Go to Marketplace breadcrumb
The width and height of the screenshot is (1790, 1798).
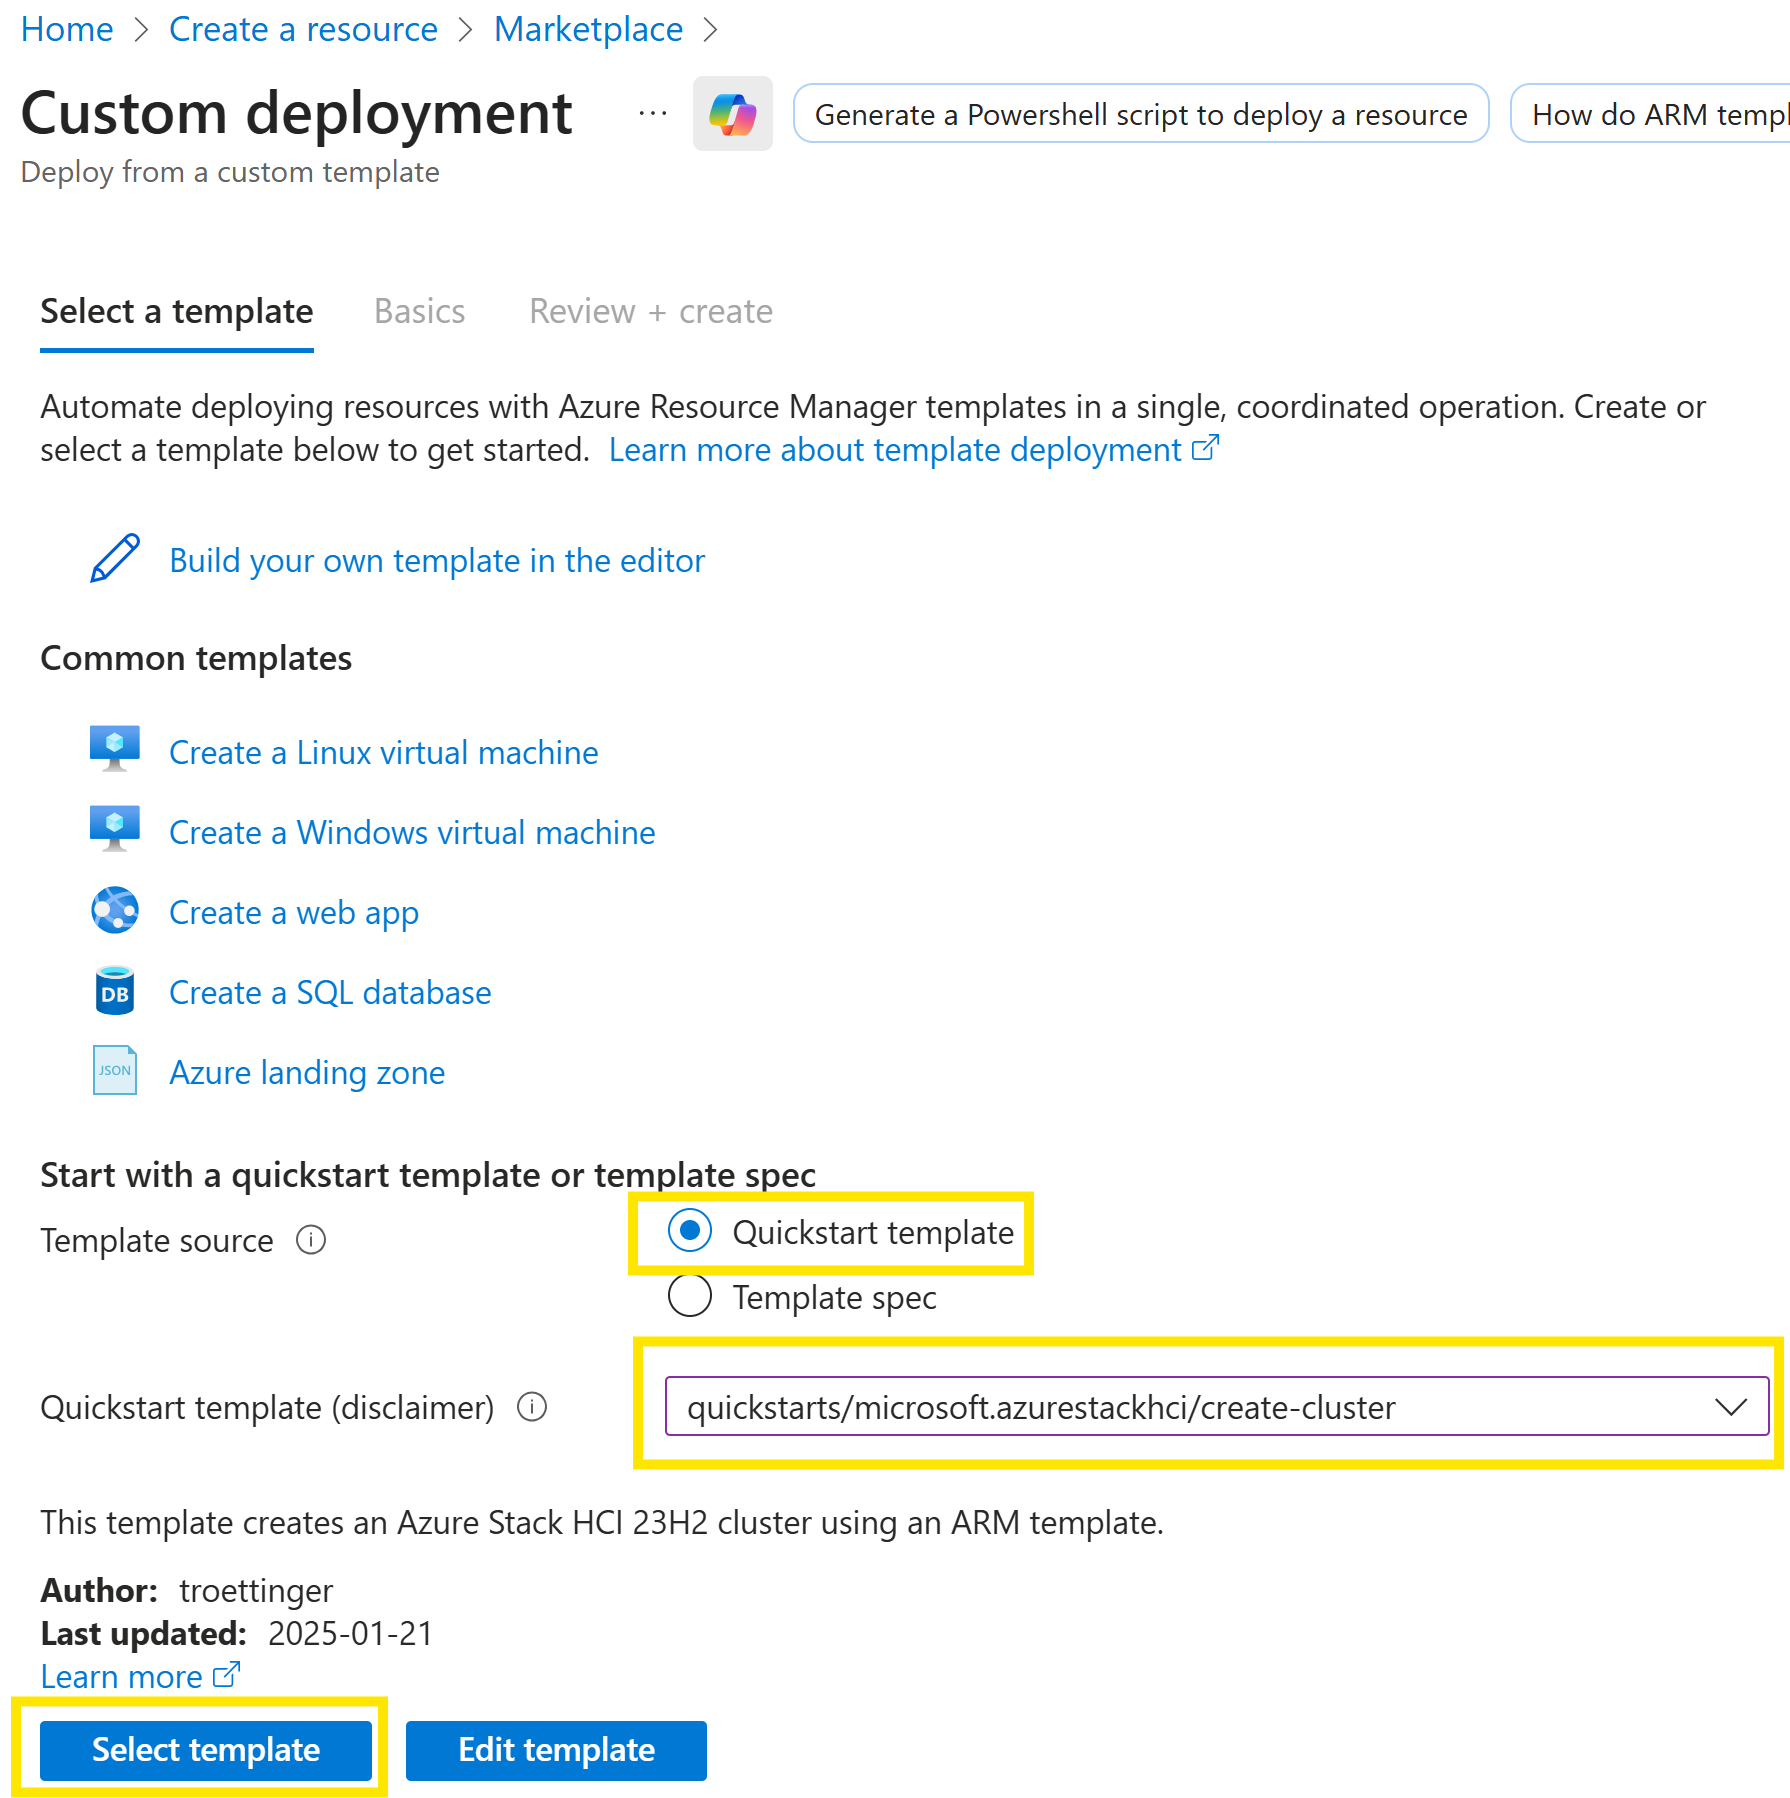[x=588, y=29]
